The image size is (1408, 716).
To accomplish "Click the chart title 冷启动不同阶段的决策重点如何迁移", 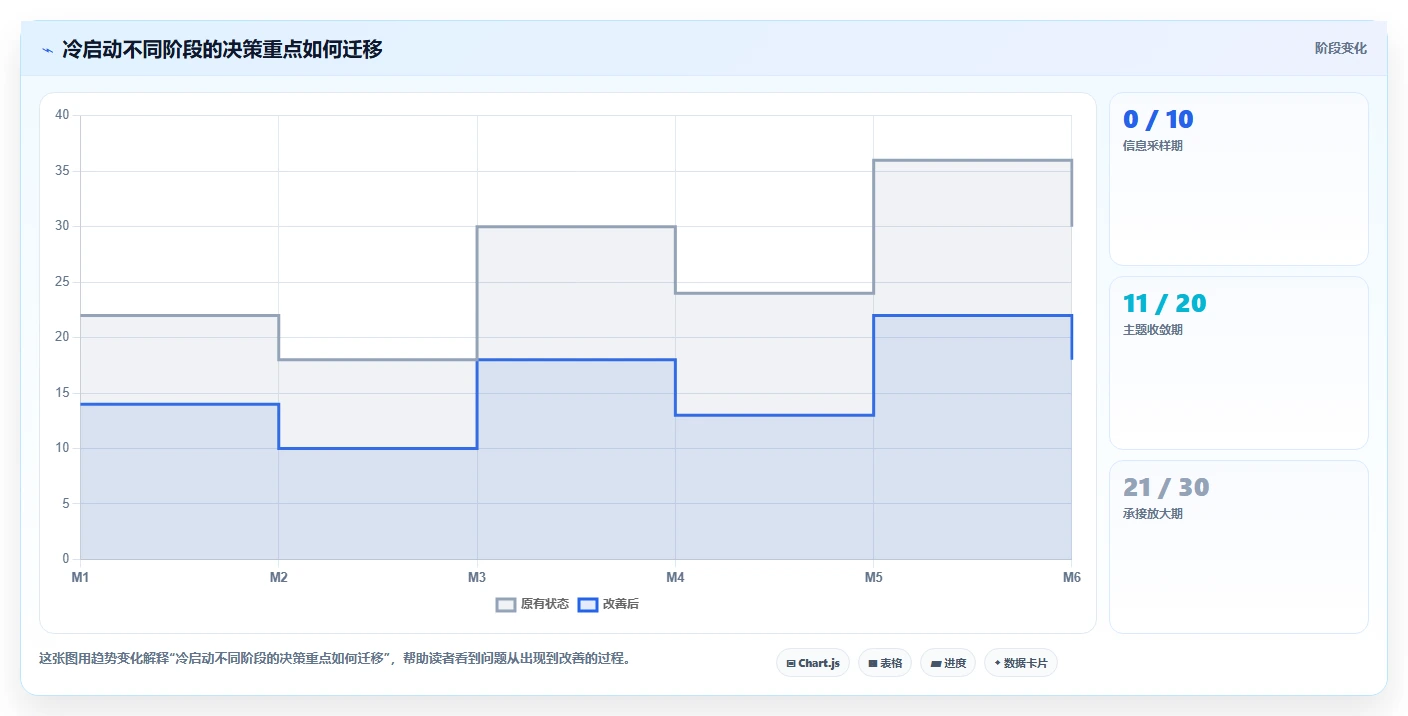I will pos(222,49).
